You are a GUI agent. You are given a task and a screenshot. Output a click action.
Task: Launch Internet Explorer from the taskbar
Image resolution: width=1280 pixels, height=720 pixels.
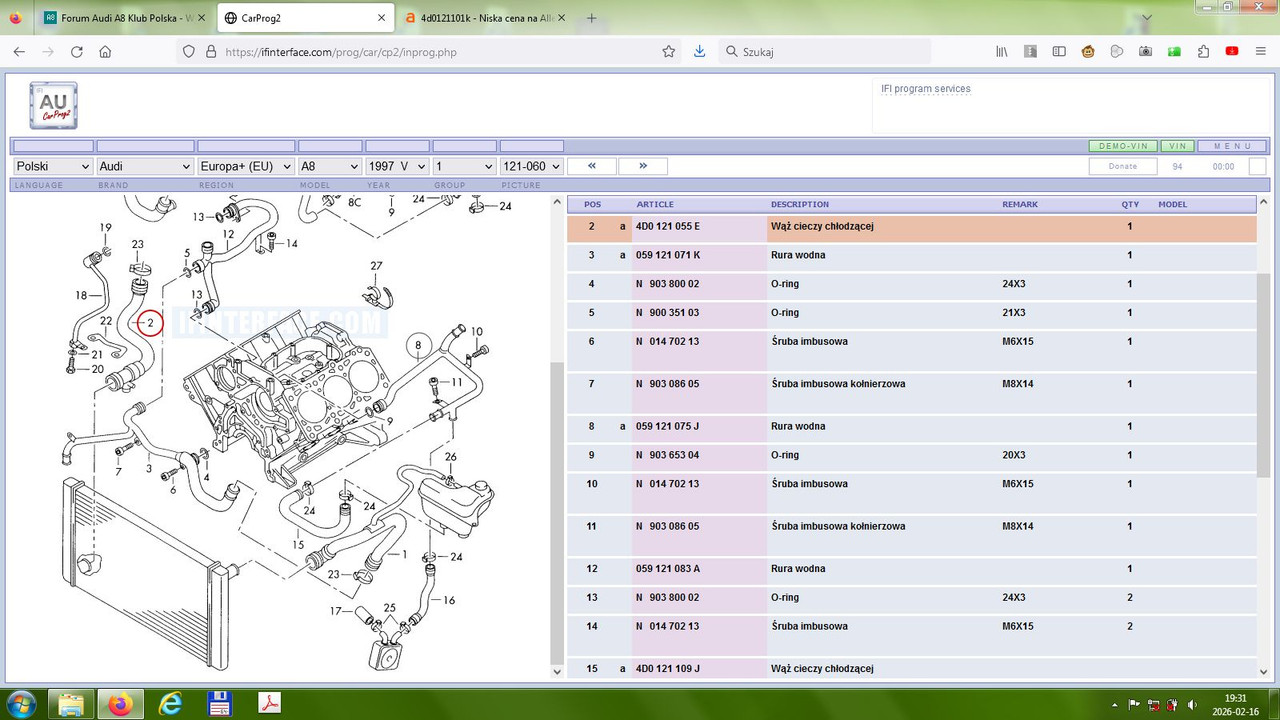(x=171, y=704)
